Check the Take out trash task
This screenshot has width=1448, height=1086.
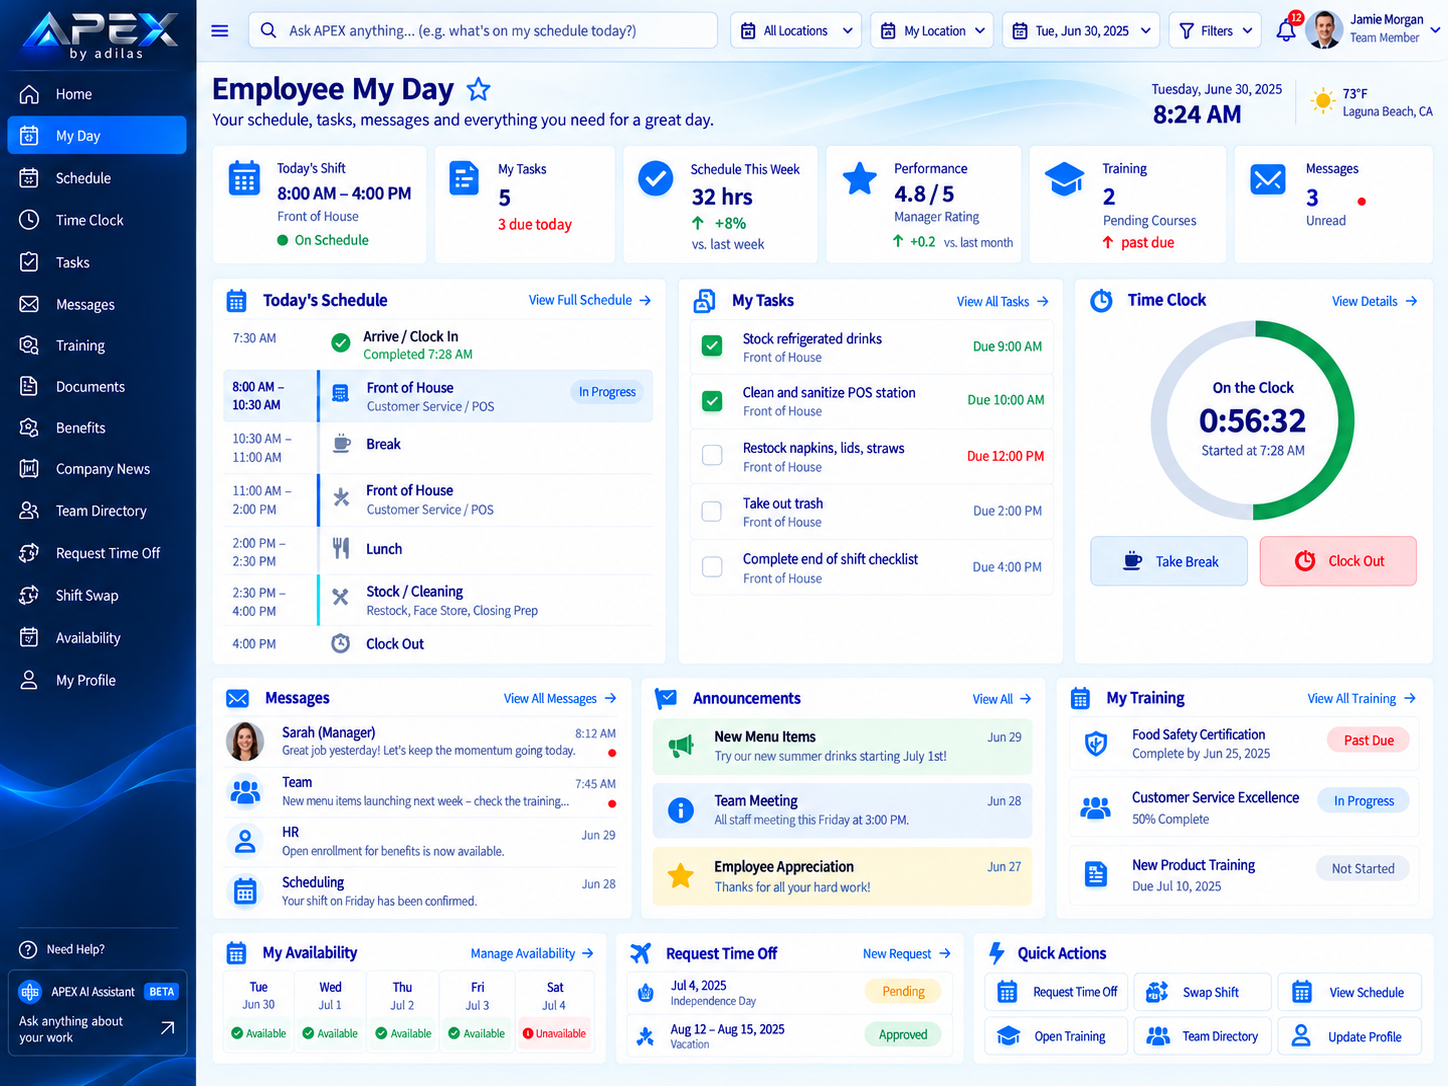712,512
